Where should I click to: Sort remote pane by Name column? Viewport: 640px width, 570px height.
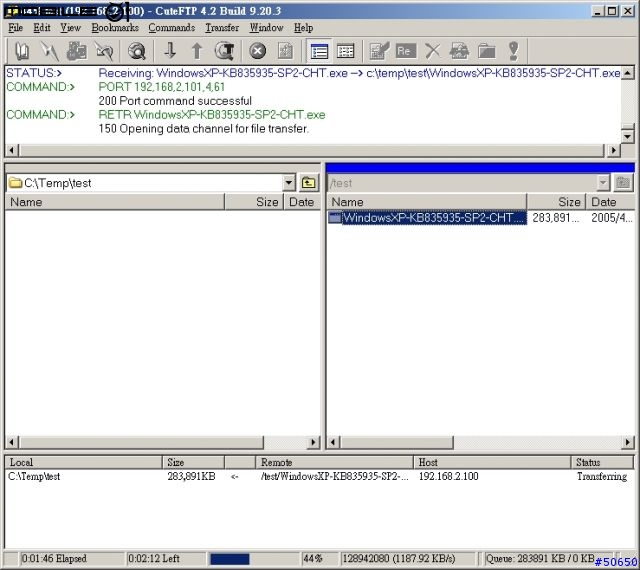(x=427, y=202)
